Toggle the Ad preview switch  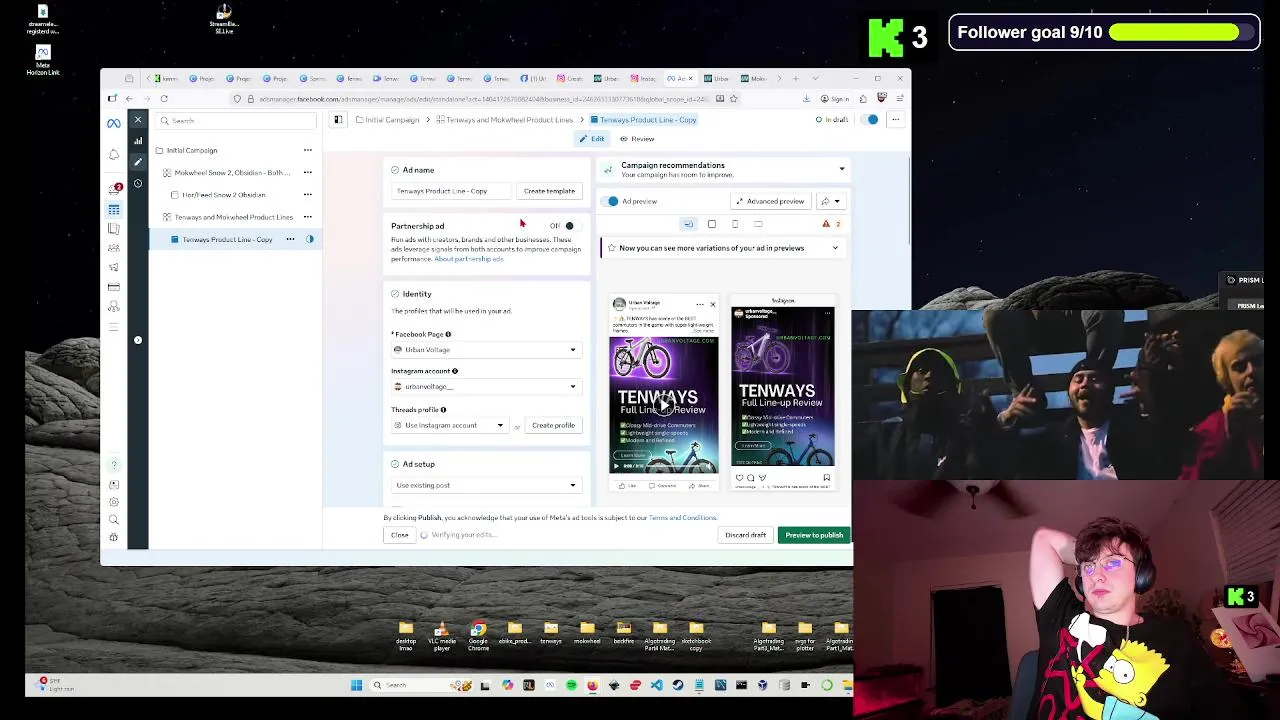coord(612,201)
